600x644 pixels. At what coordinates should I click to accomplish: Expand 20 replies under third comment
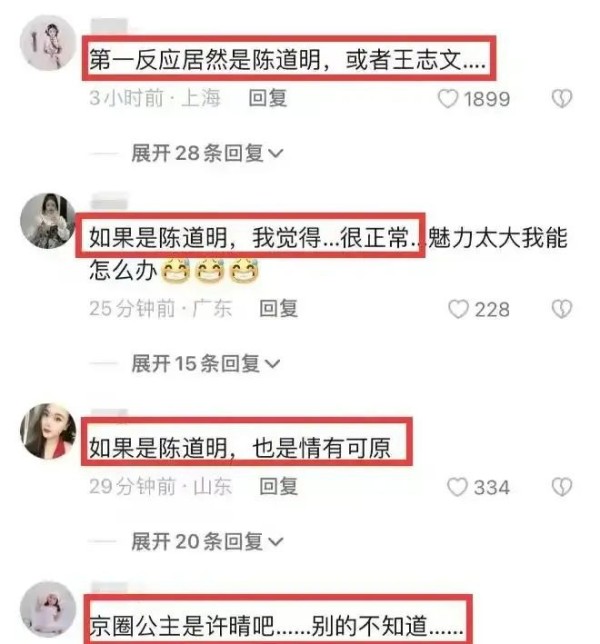click(207, 541)
